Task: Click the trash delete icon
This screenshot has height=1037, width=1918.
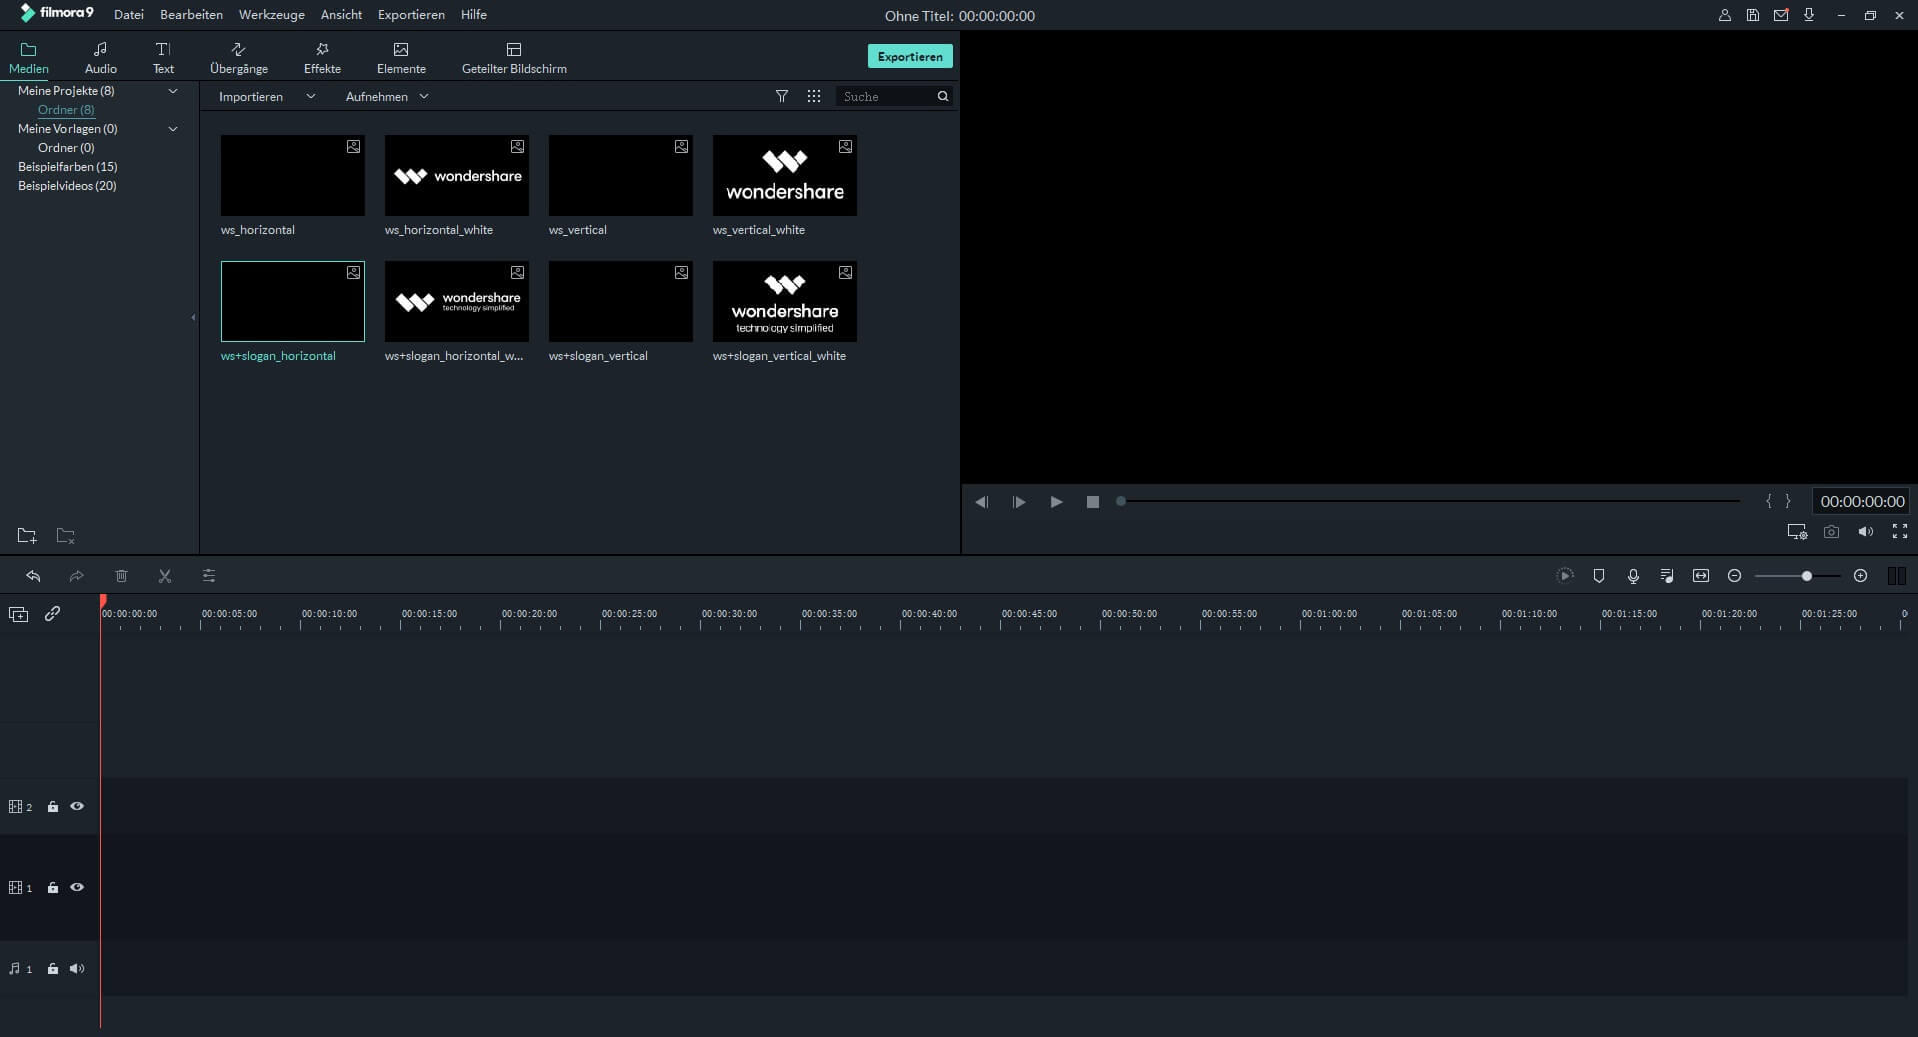Action: pos(121,576)
